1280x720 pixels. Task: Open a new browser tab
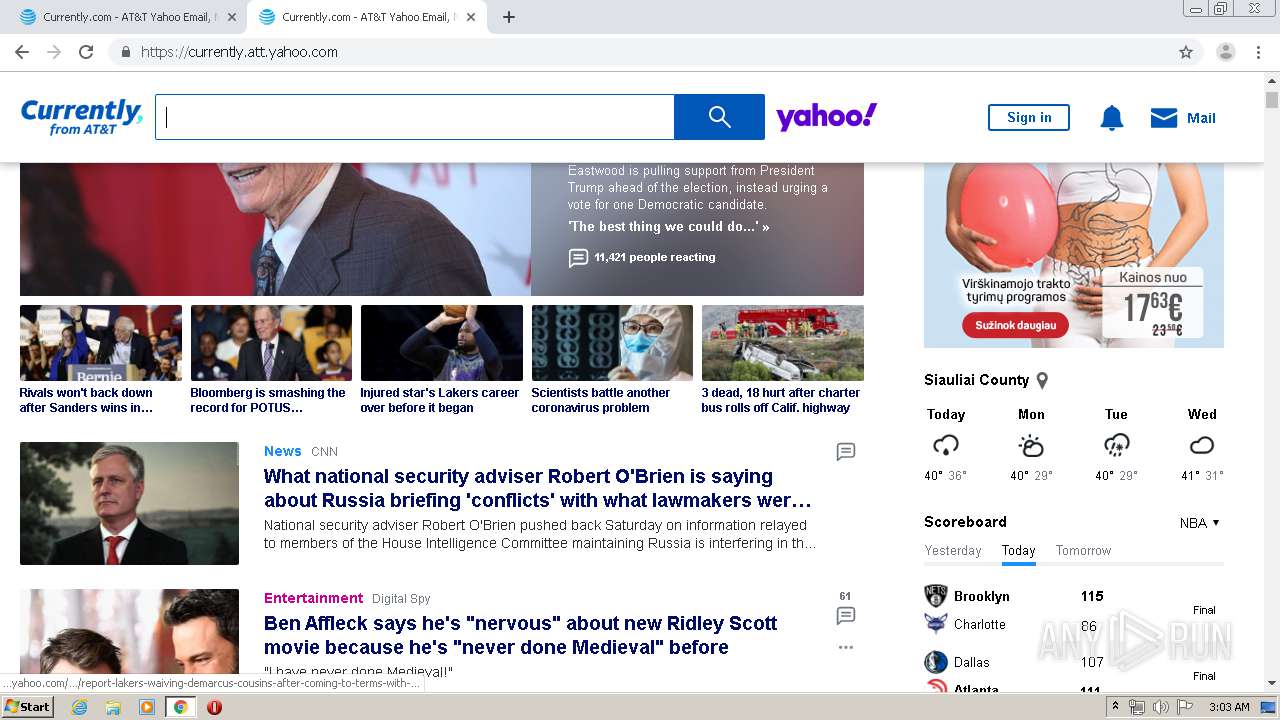point(508,17)
